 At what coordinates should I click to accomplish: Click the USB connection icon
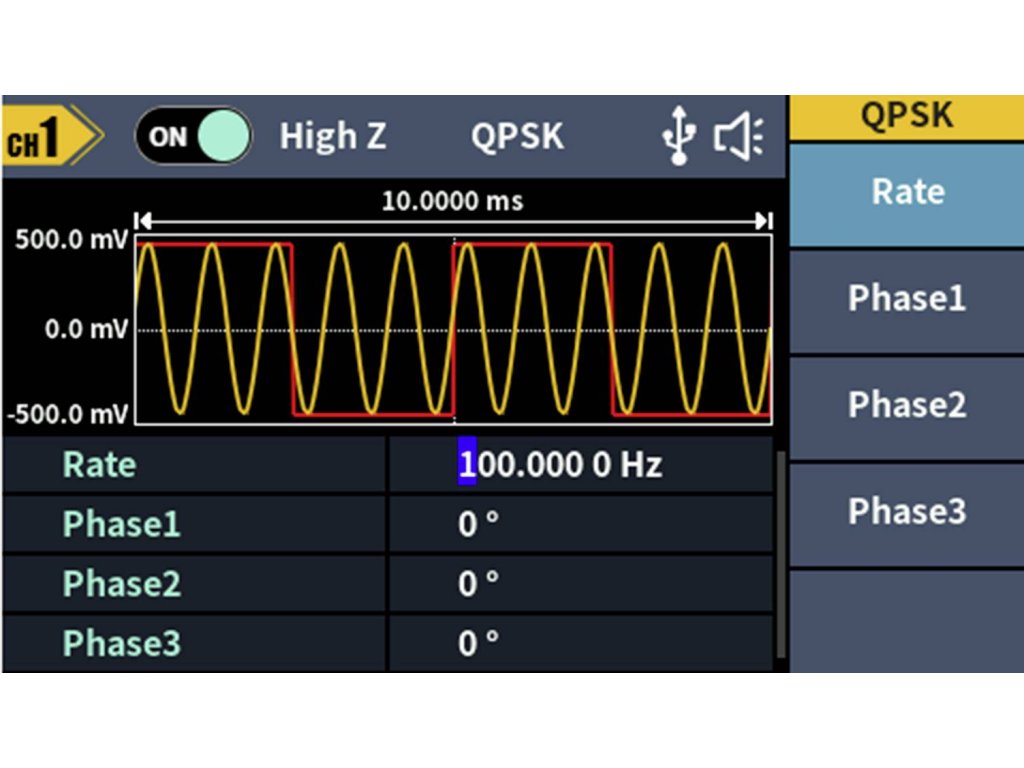click(679, 137)
